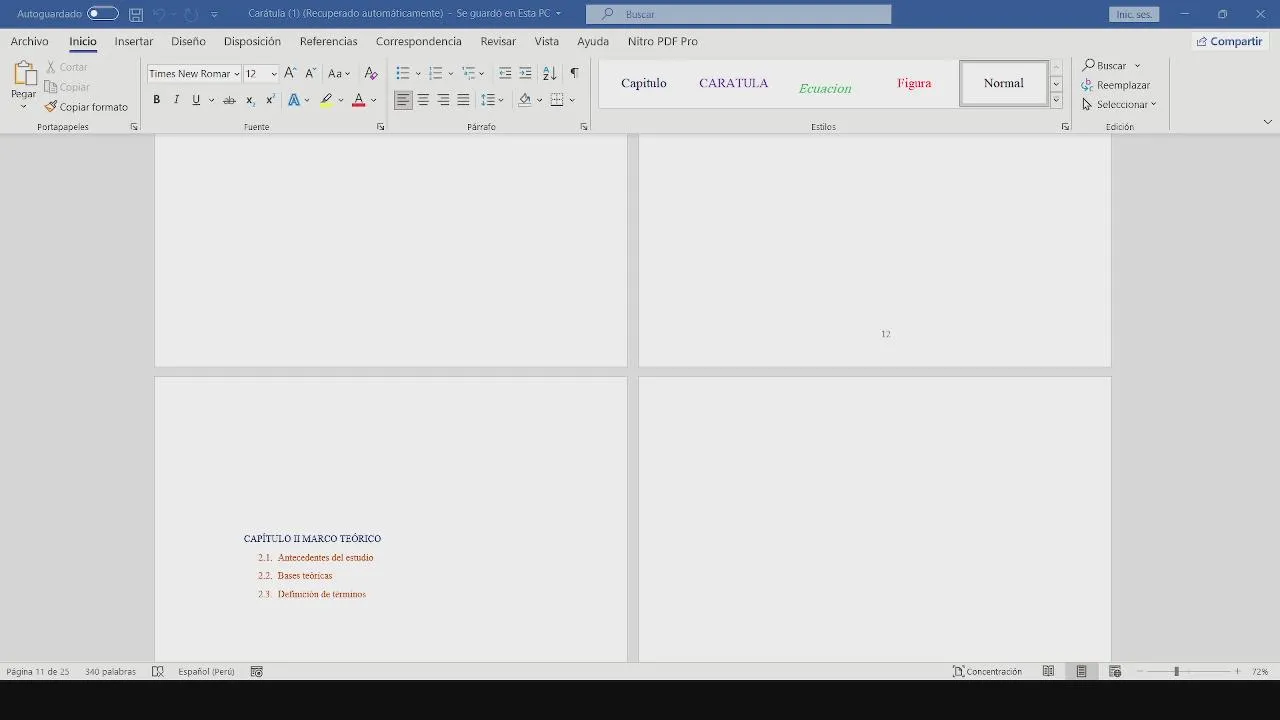Click the text effects A icon
This screenshot has width=1280, height=720.
[x=294, y=100]
